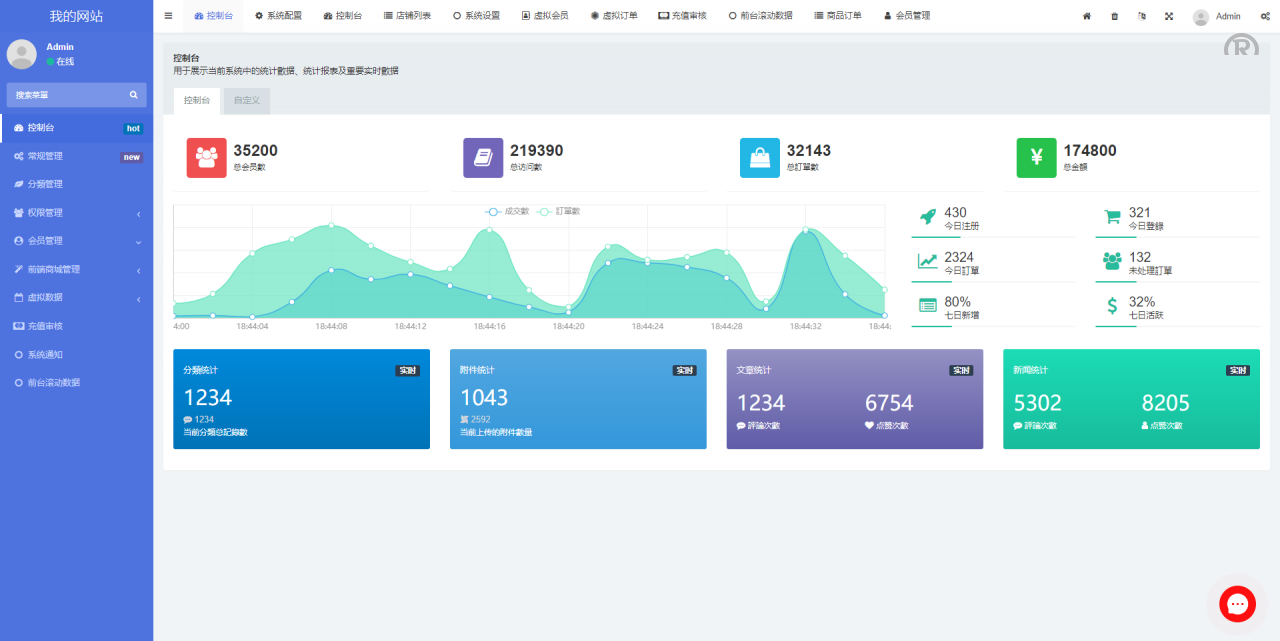Collapse the 会员管理 sidebar menu
This screenshot has height=641, width=1280.
[76, 241]
